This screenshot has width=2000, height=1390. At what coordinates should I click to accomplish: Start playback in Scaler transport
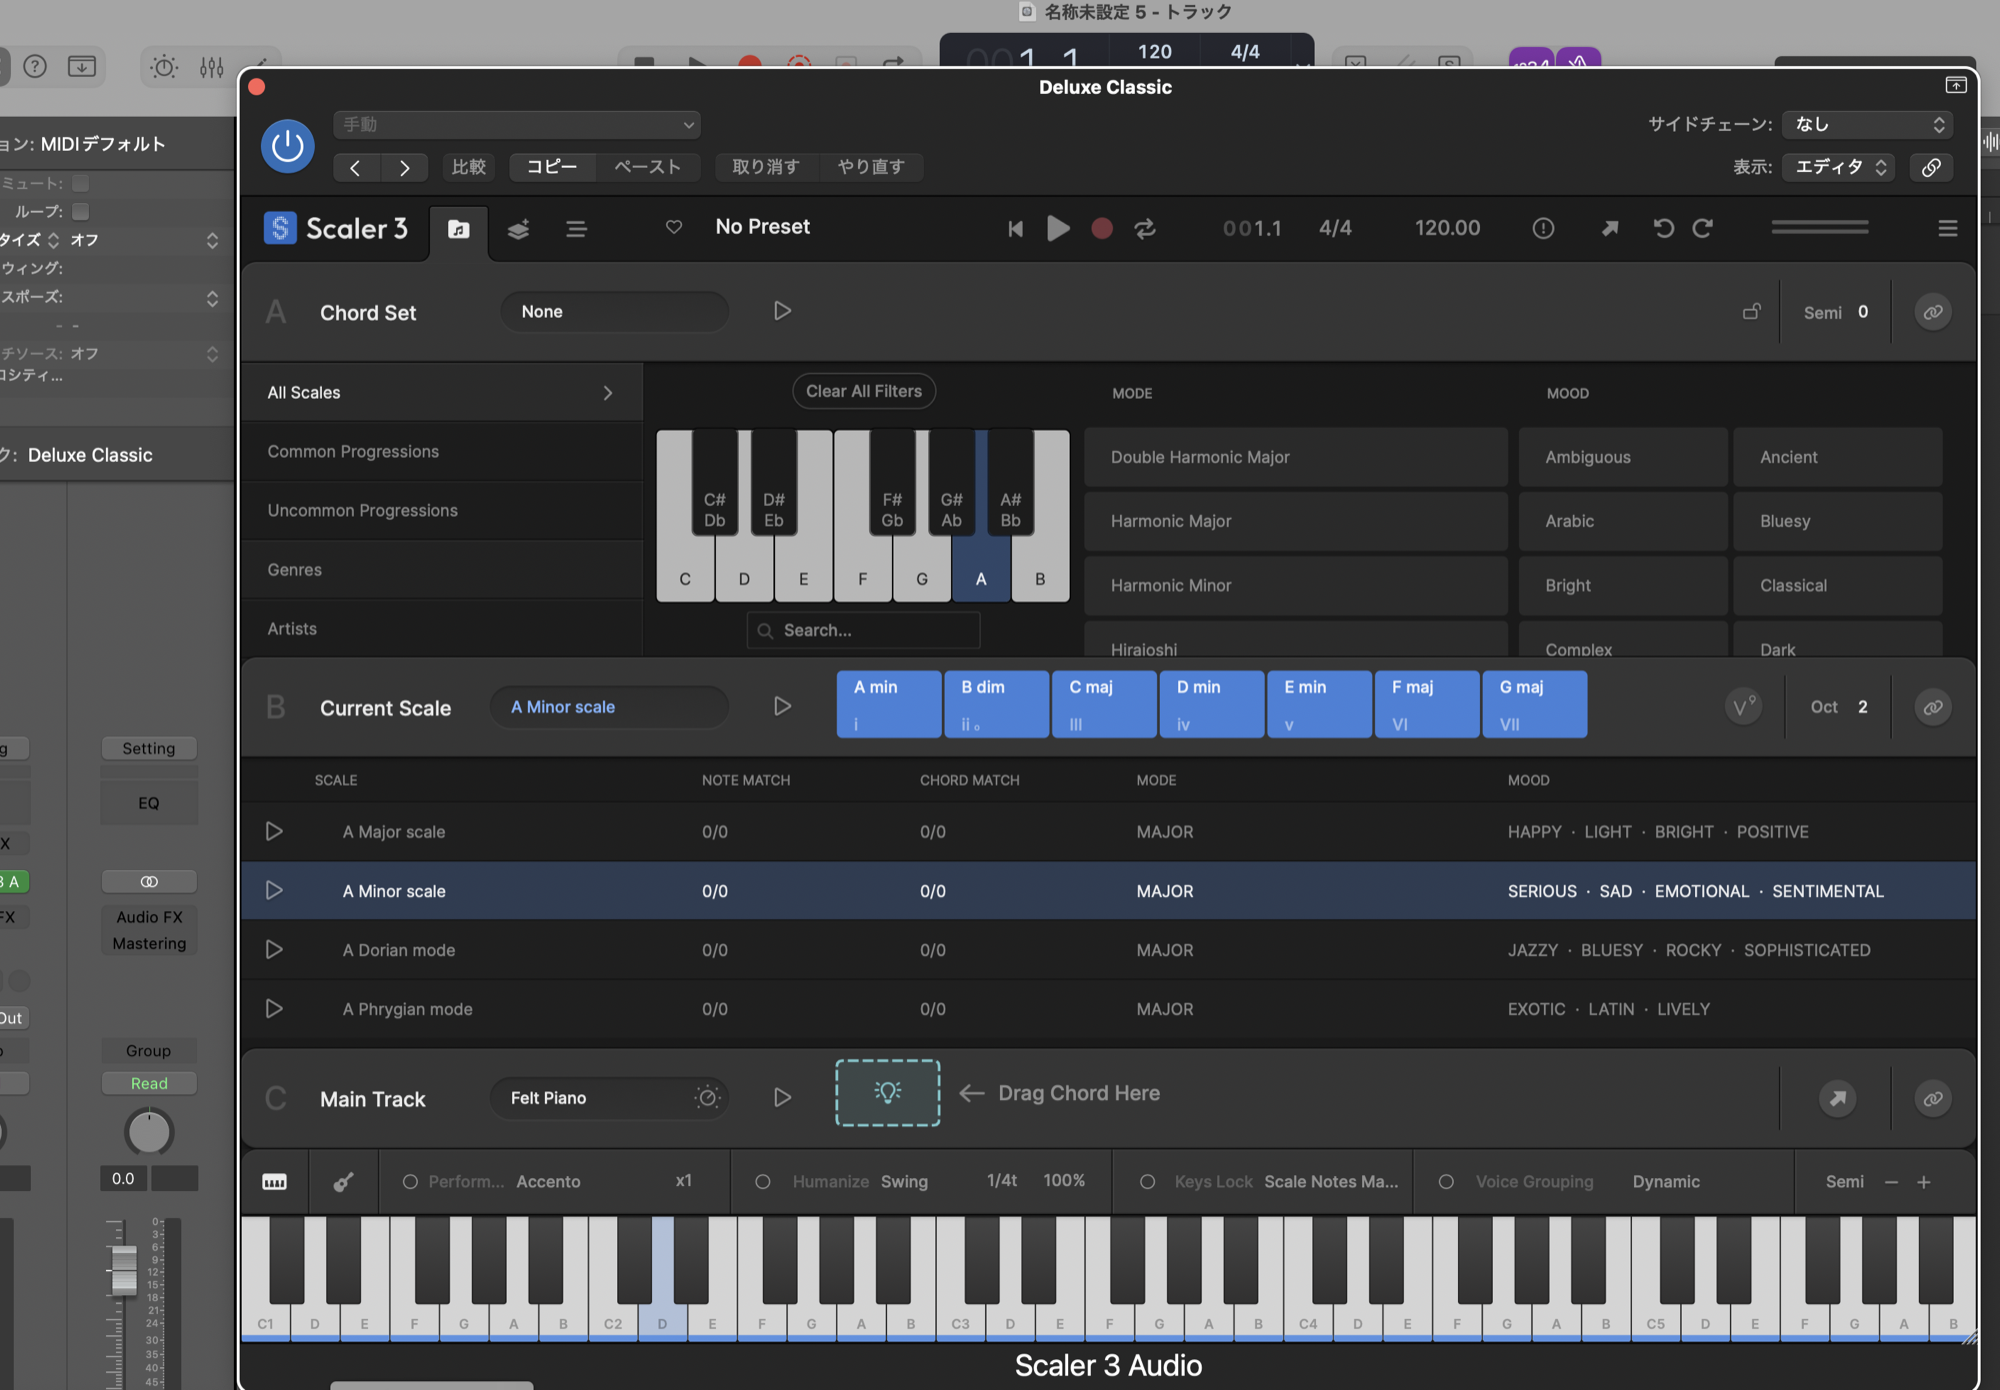tap(1058, 228)
